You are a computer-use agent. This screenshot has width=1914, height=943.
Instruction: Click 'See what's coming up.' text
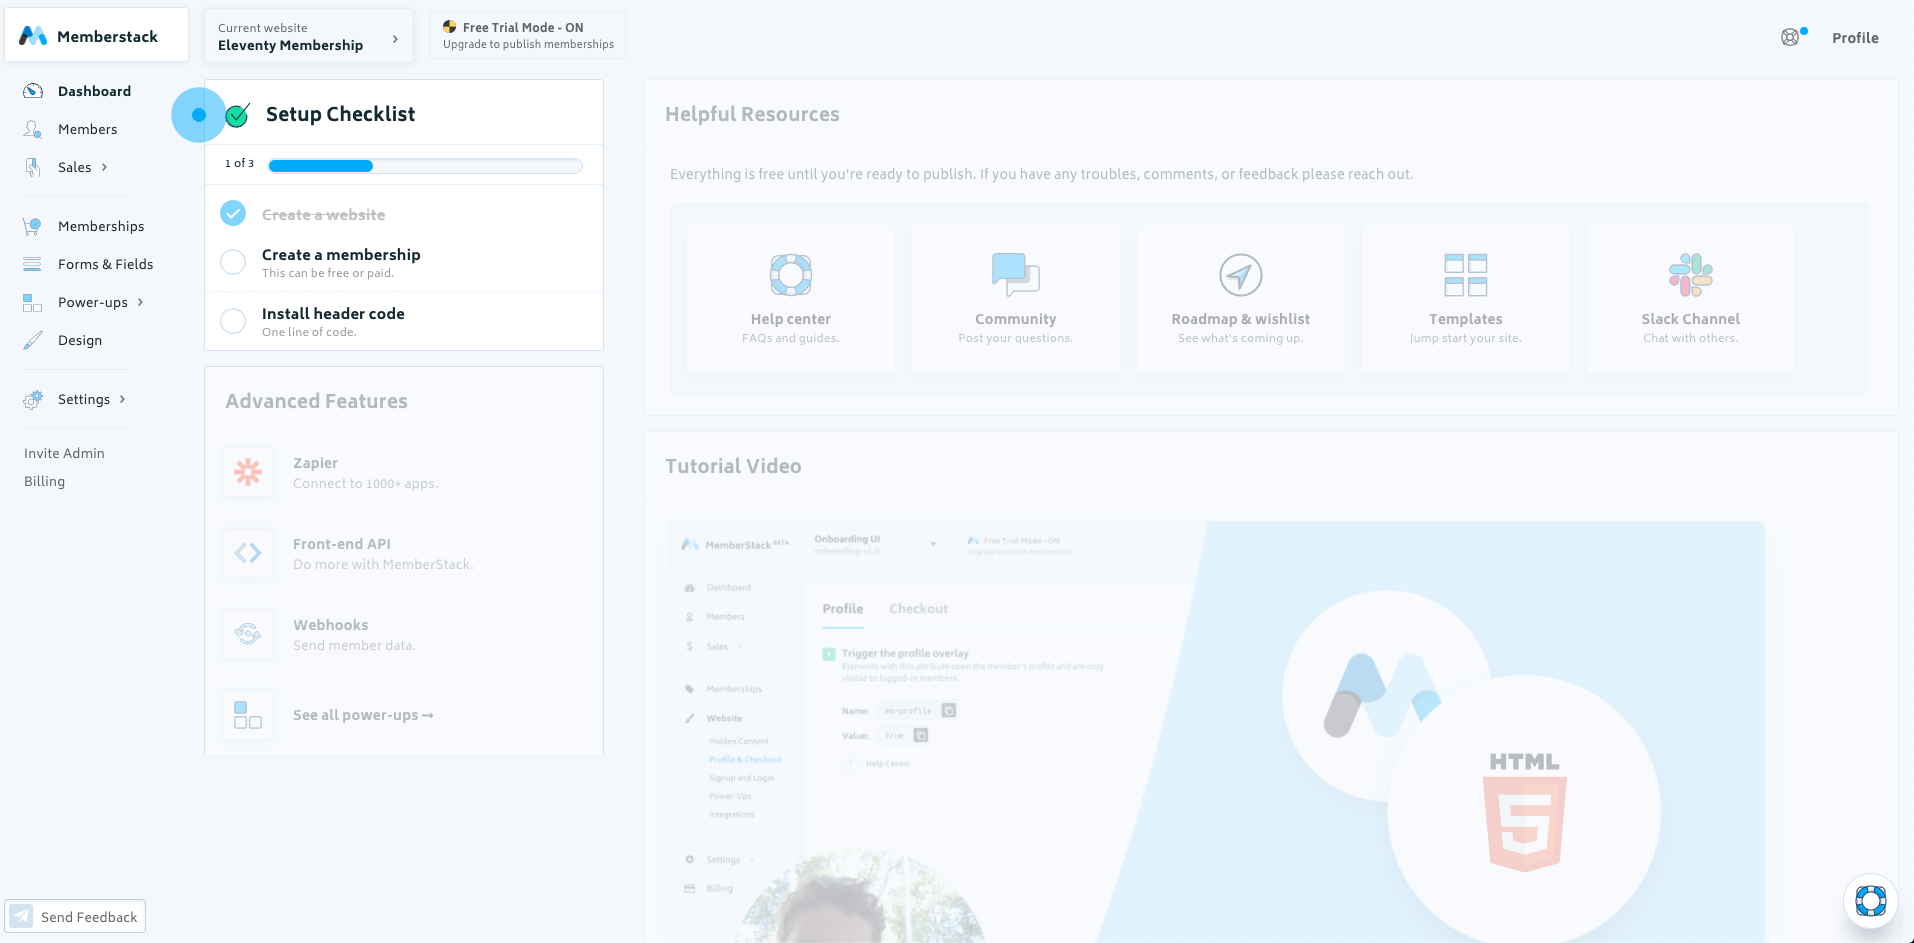[1241, 338]
